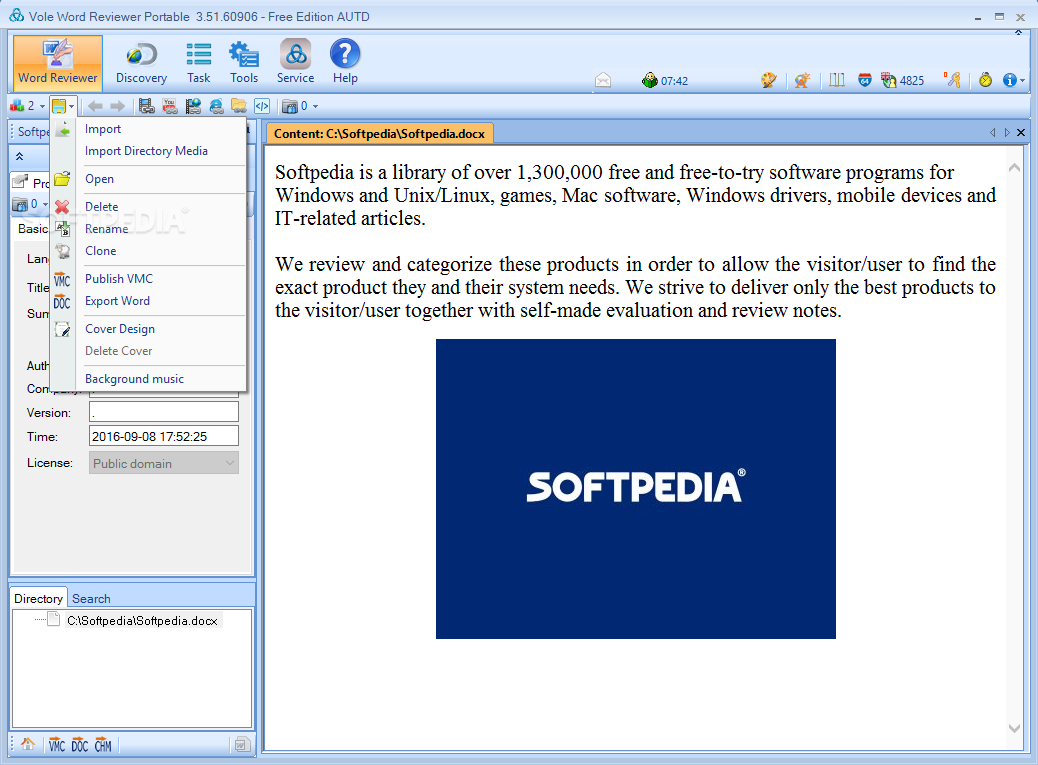
Task: Click the web video globe link icon
Action: tap(193, 106)
